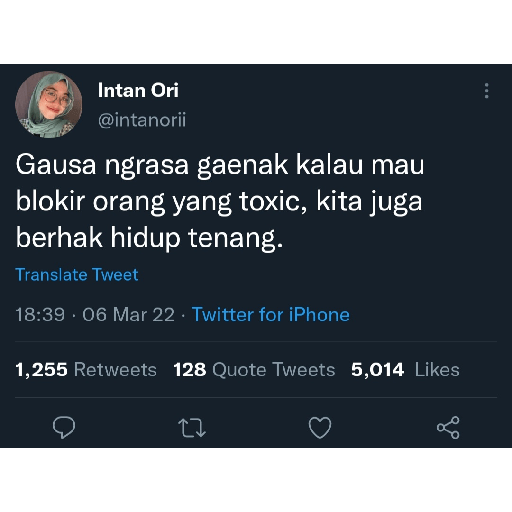Like the tweet with the heart icon
Viewport: 512px width, 512px height.
click(320, 427)
